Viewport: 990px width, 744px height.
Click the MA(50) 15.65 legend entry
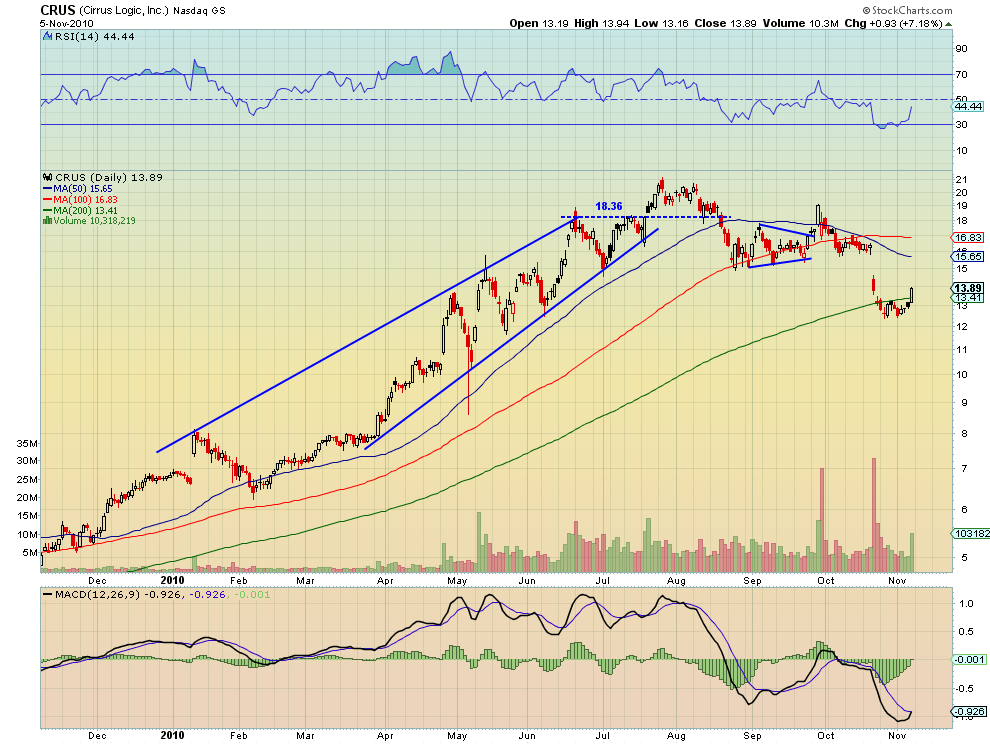pyautogui.click(x=83, y=189)
